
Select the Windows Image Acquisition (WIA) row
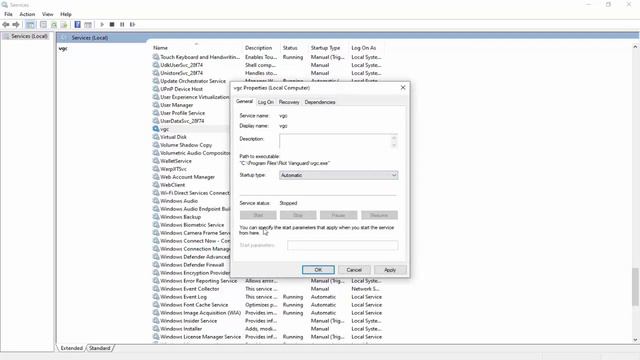[x=267, y=313]
